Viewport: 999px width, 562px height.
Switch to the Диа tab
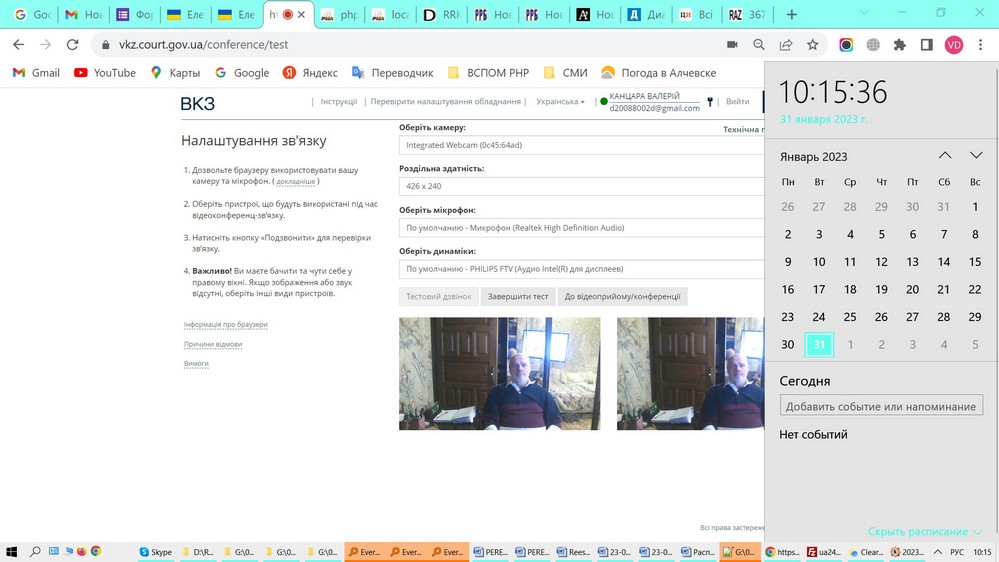[646, 14]
